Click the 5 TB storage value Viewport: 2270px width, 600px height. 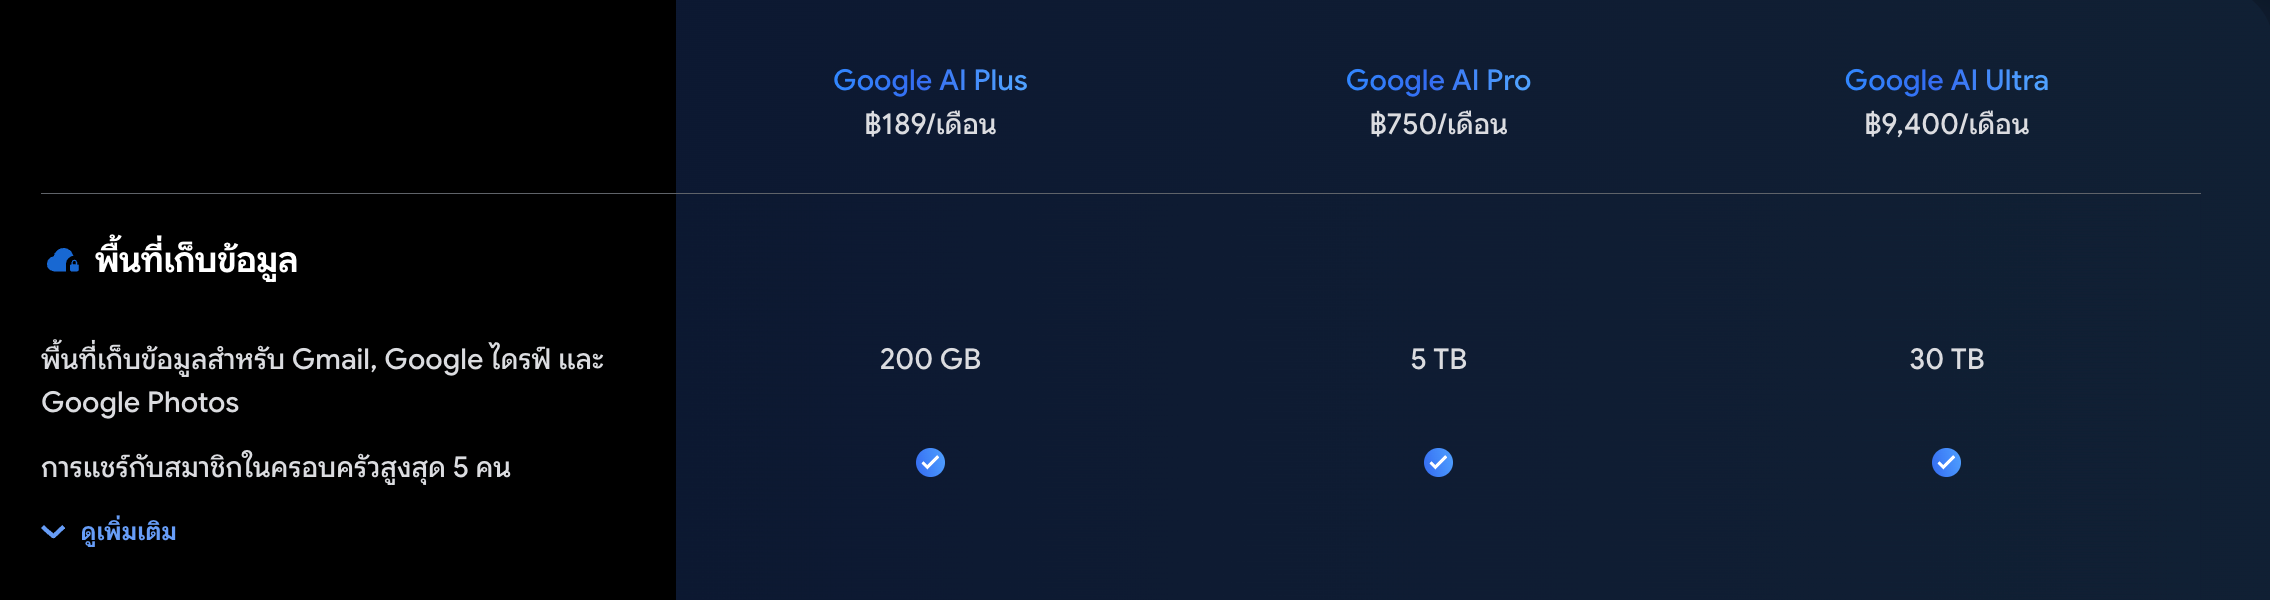[1438, 359]
